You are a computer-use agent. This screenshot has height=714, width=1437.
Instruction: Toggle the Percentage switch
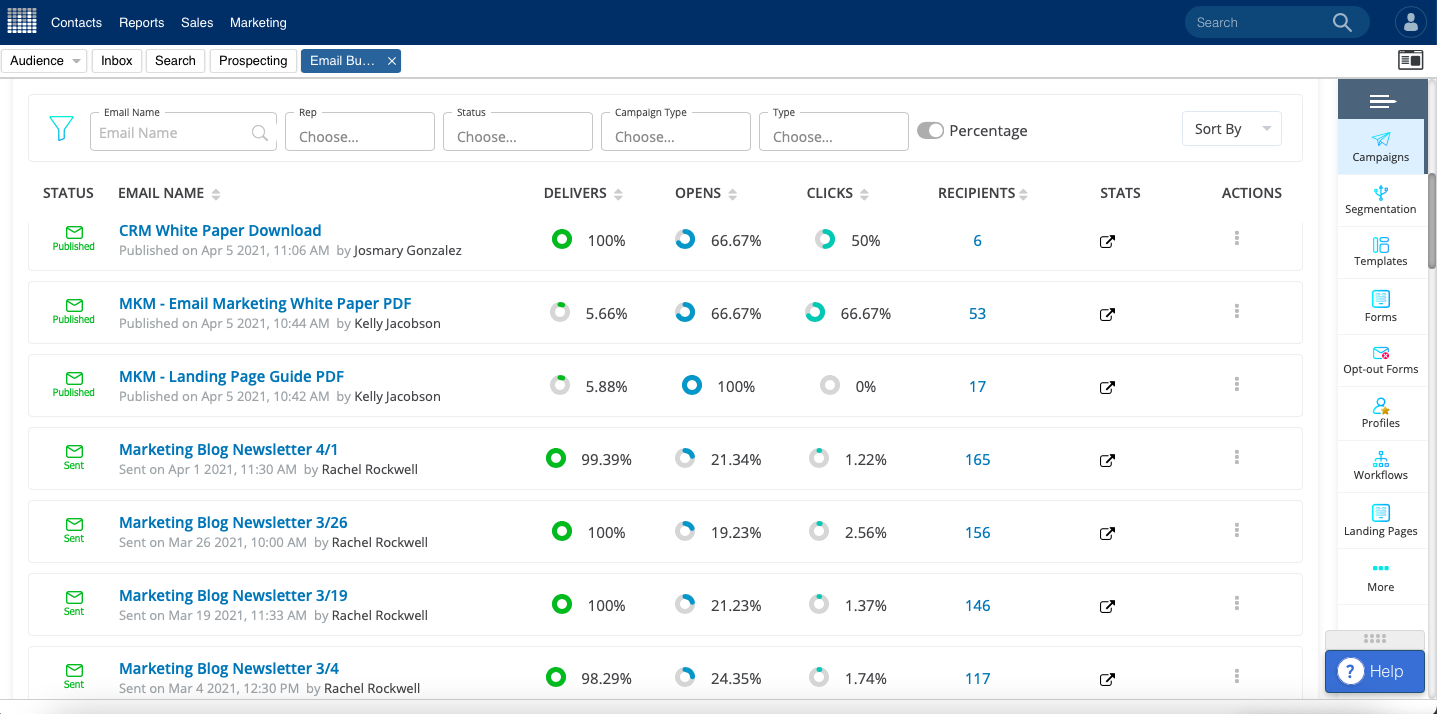click(x=930, y=130)
